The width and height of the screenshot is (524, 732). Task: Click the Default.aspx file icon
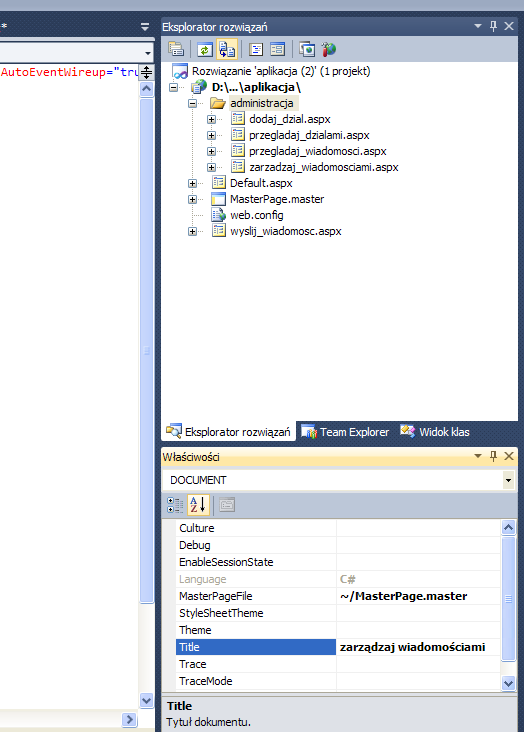219,183
